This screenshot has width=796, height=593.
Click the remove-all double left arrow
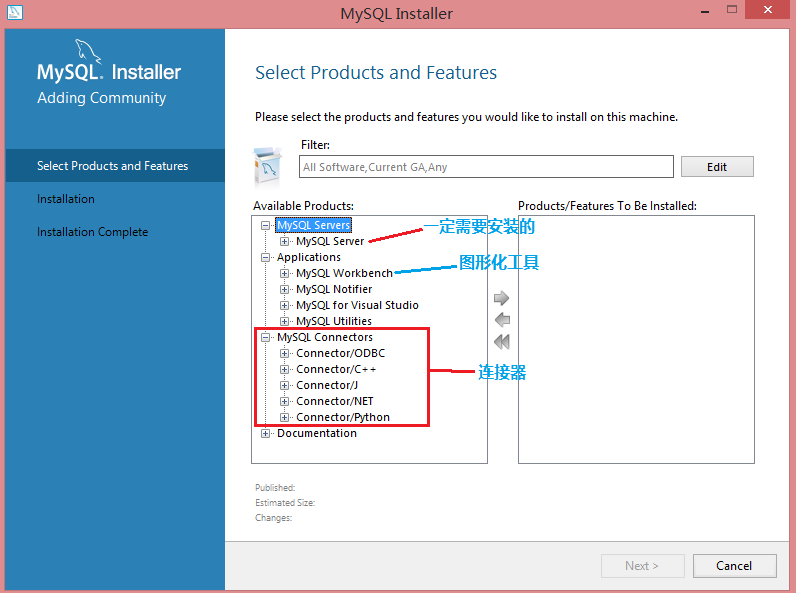(502, 342)
